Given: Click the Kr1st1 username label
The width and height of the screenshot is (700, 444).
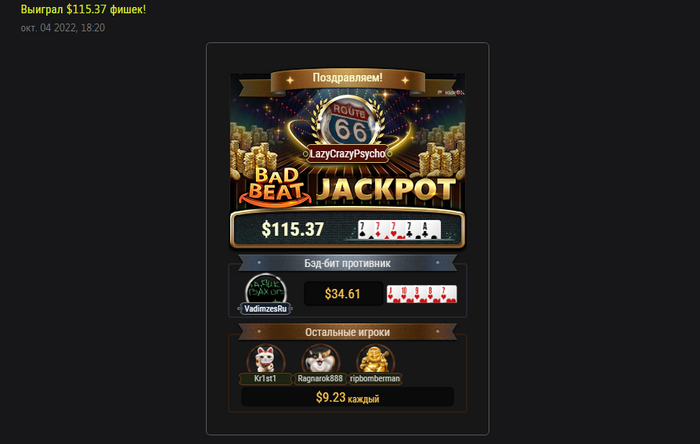Looking at the screenshot, I should [265, 378].
